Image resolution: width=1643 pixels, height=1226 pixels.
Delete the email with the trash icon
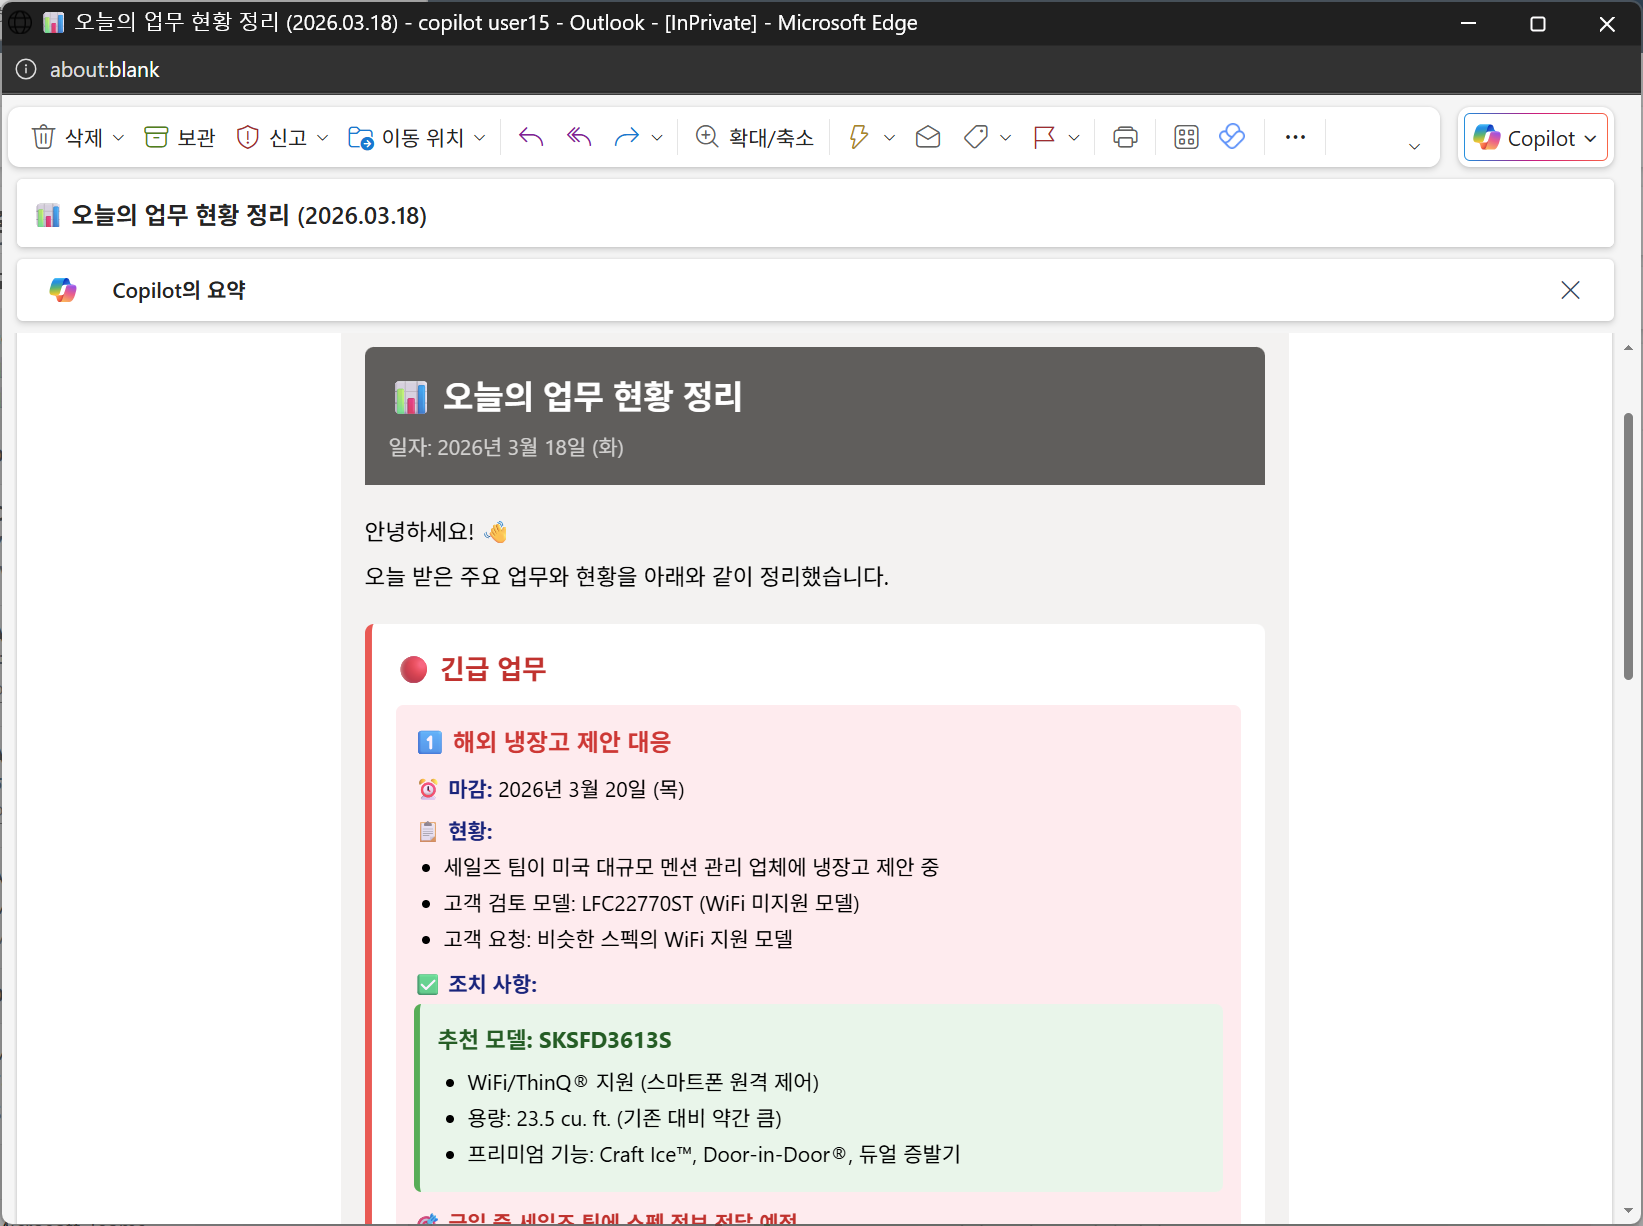[67, 137]
